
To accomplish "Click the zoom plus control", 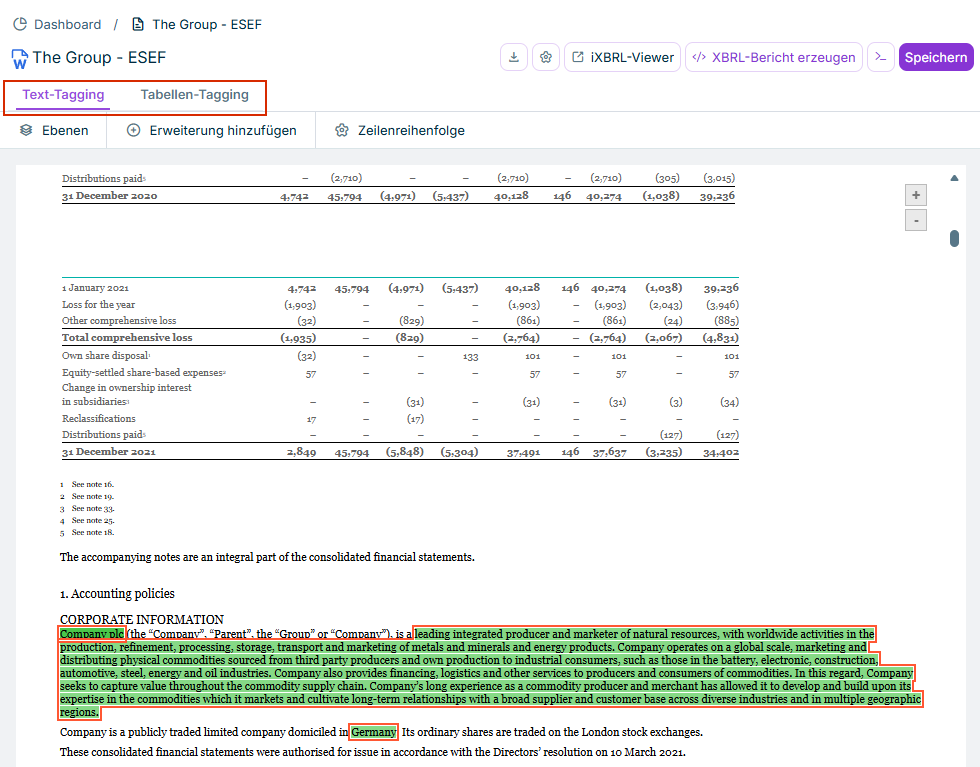I will 916,194.
